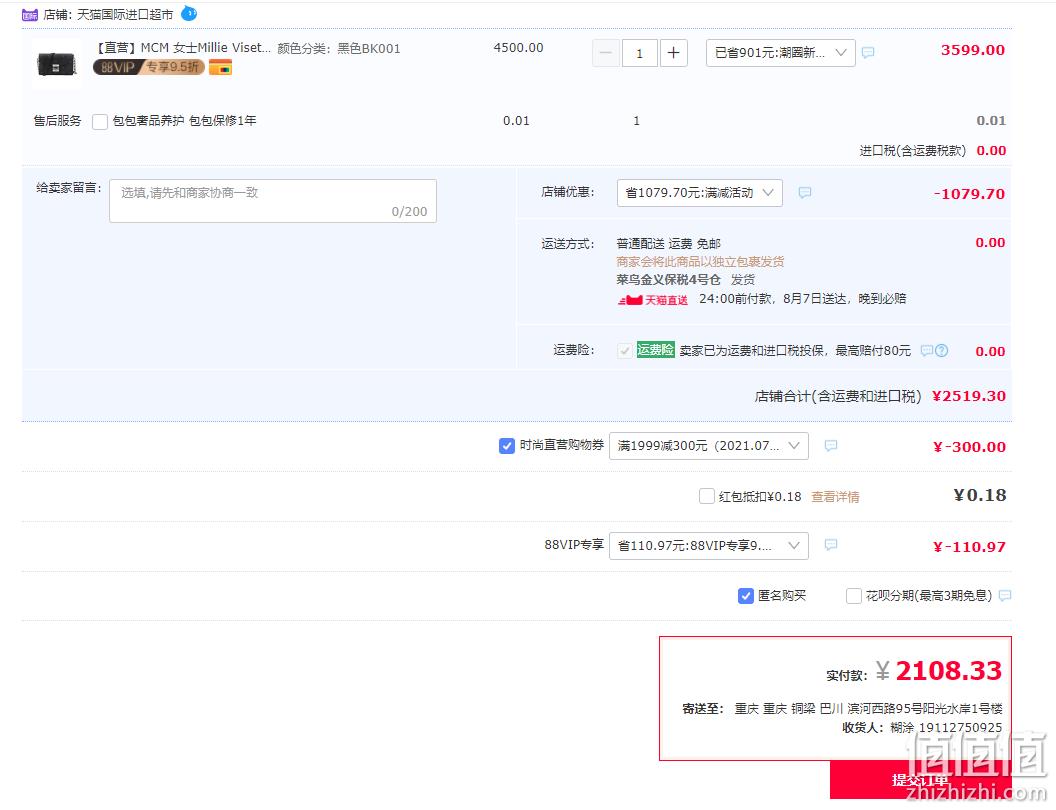Decrease quantity with the minus button

605,53
